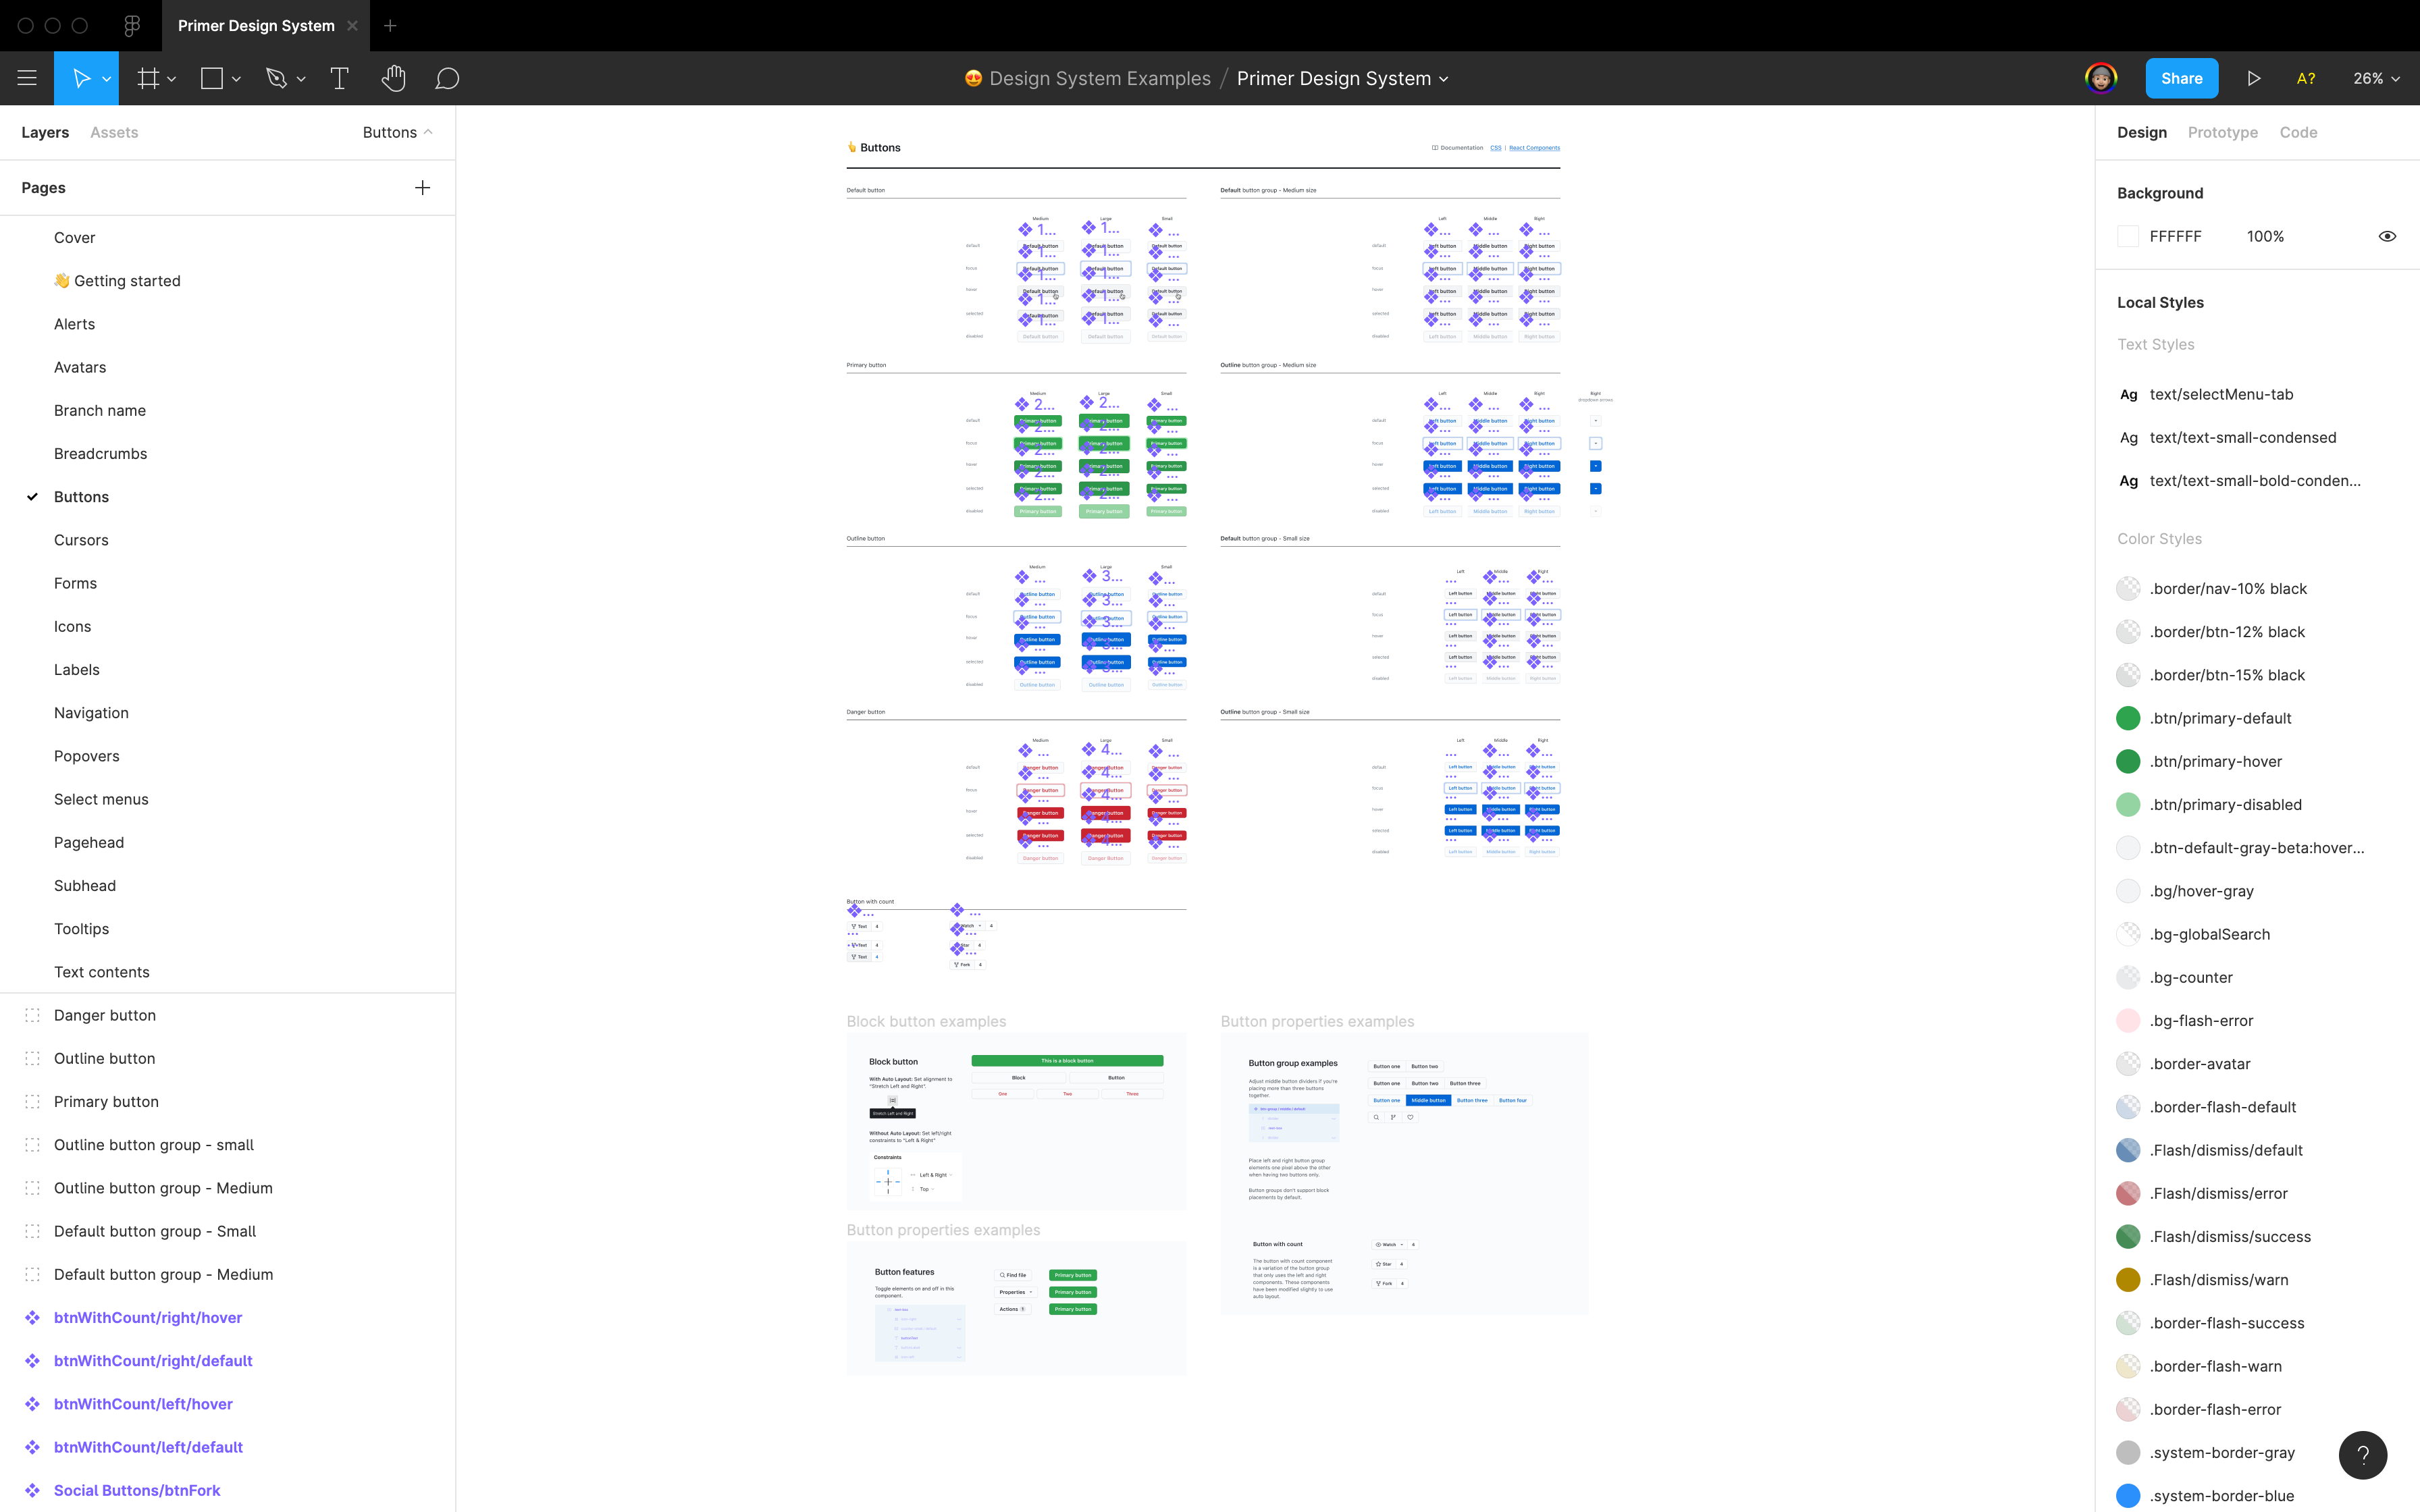Open the React Components link
This screenshot has height=1512, width=2420.
[1535, 147]
